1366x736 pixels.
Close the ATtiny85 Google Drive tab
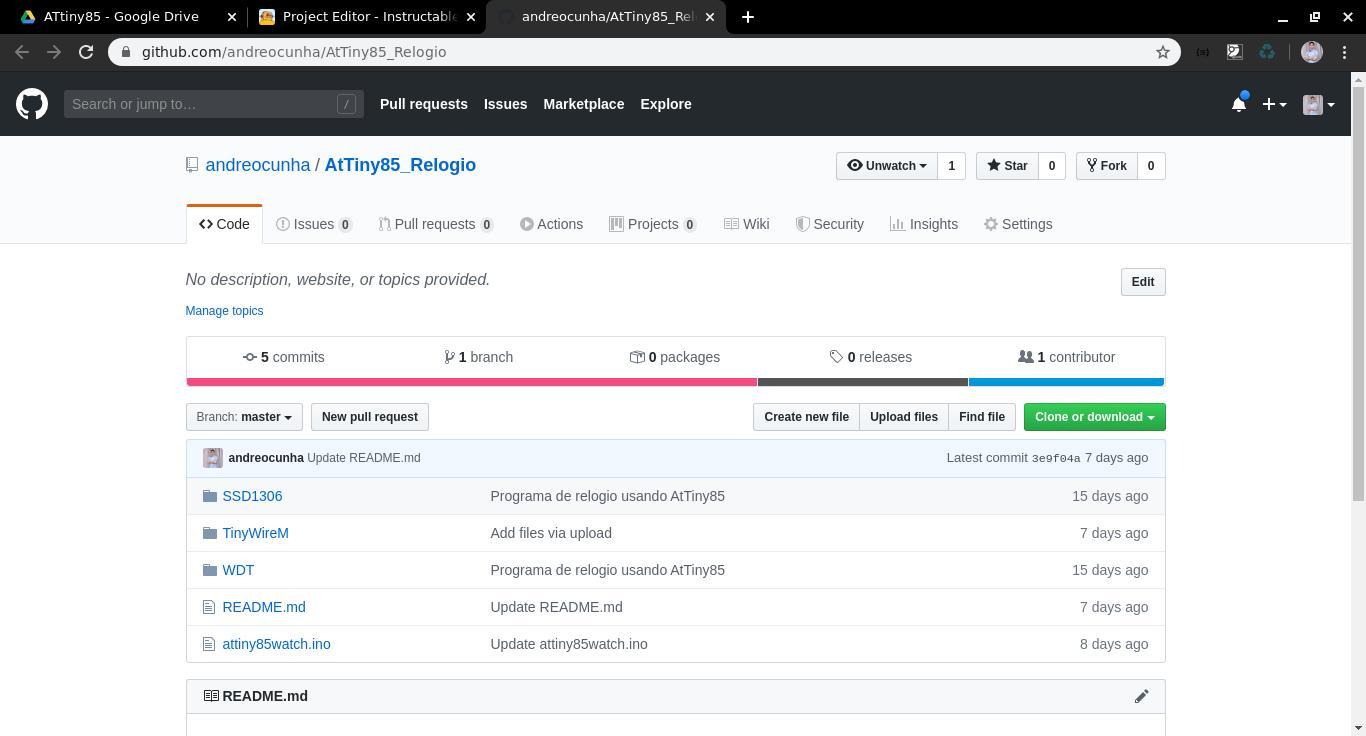232,17
